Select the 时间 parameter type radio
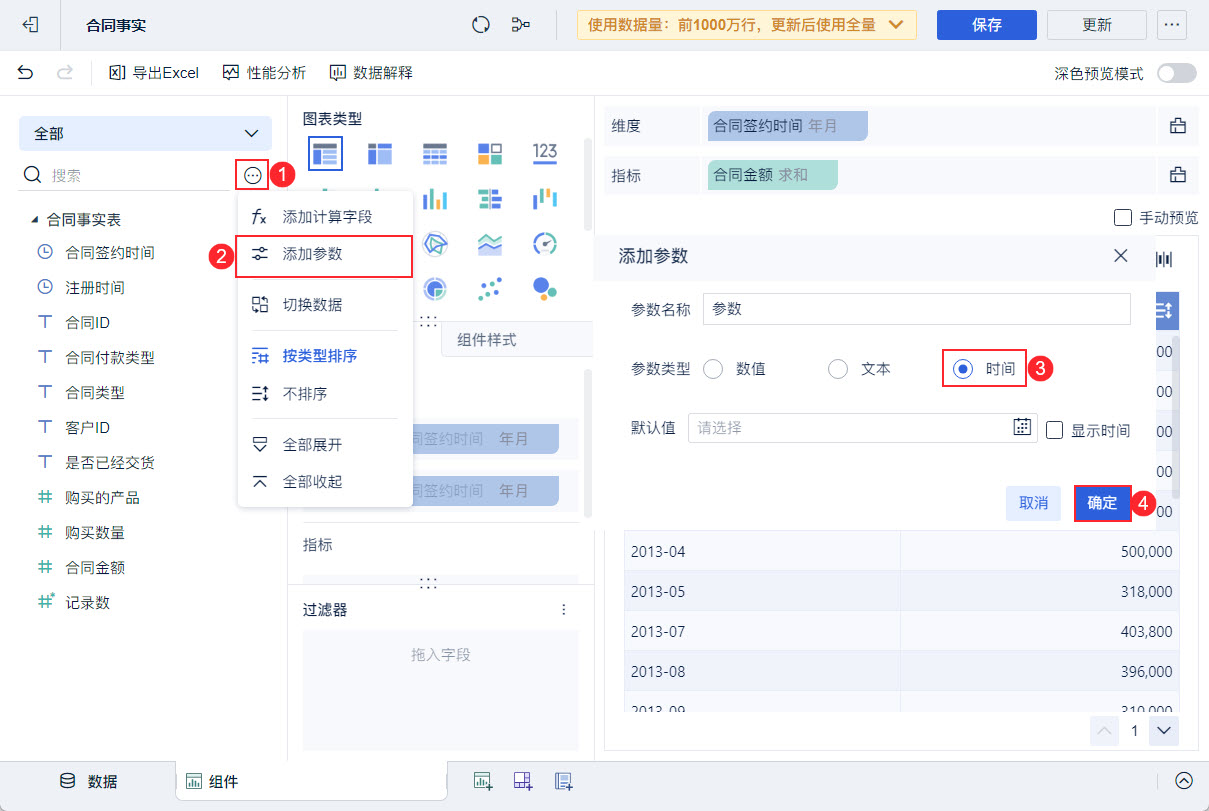The width and height of the screenshot is (1209, 811). click(962, 369)
